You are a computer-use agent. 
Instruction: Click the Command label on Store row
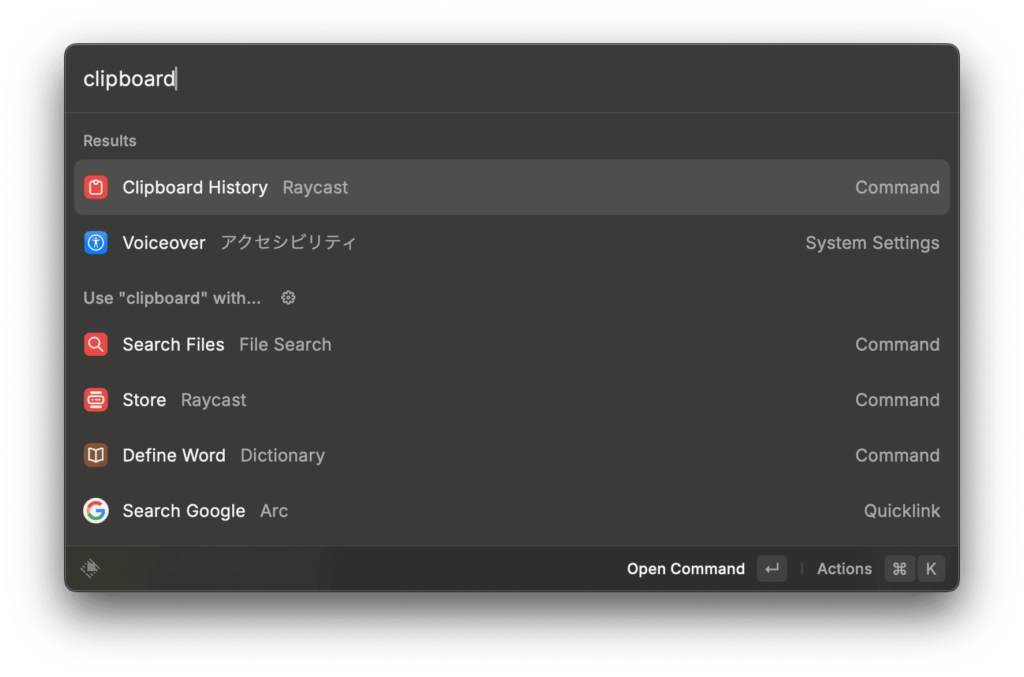pyautogui.click(x=897, y=400)
